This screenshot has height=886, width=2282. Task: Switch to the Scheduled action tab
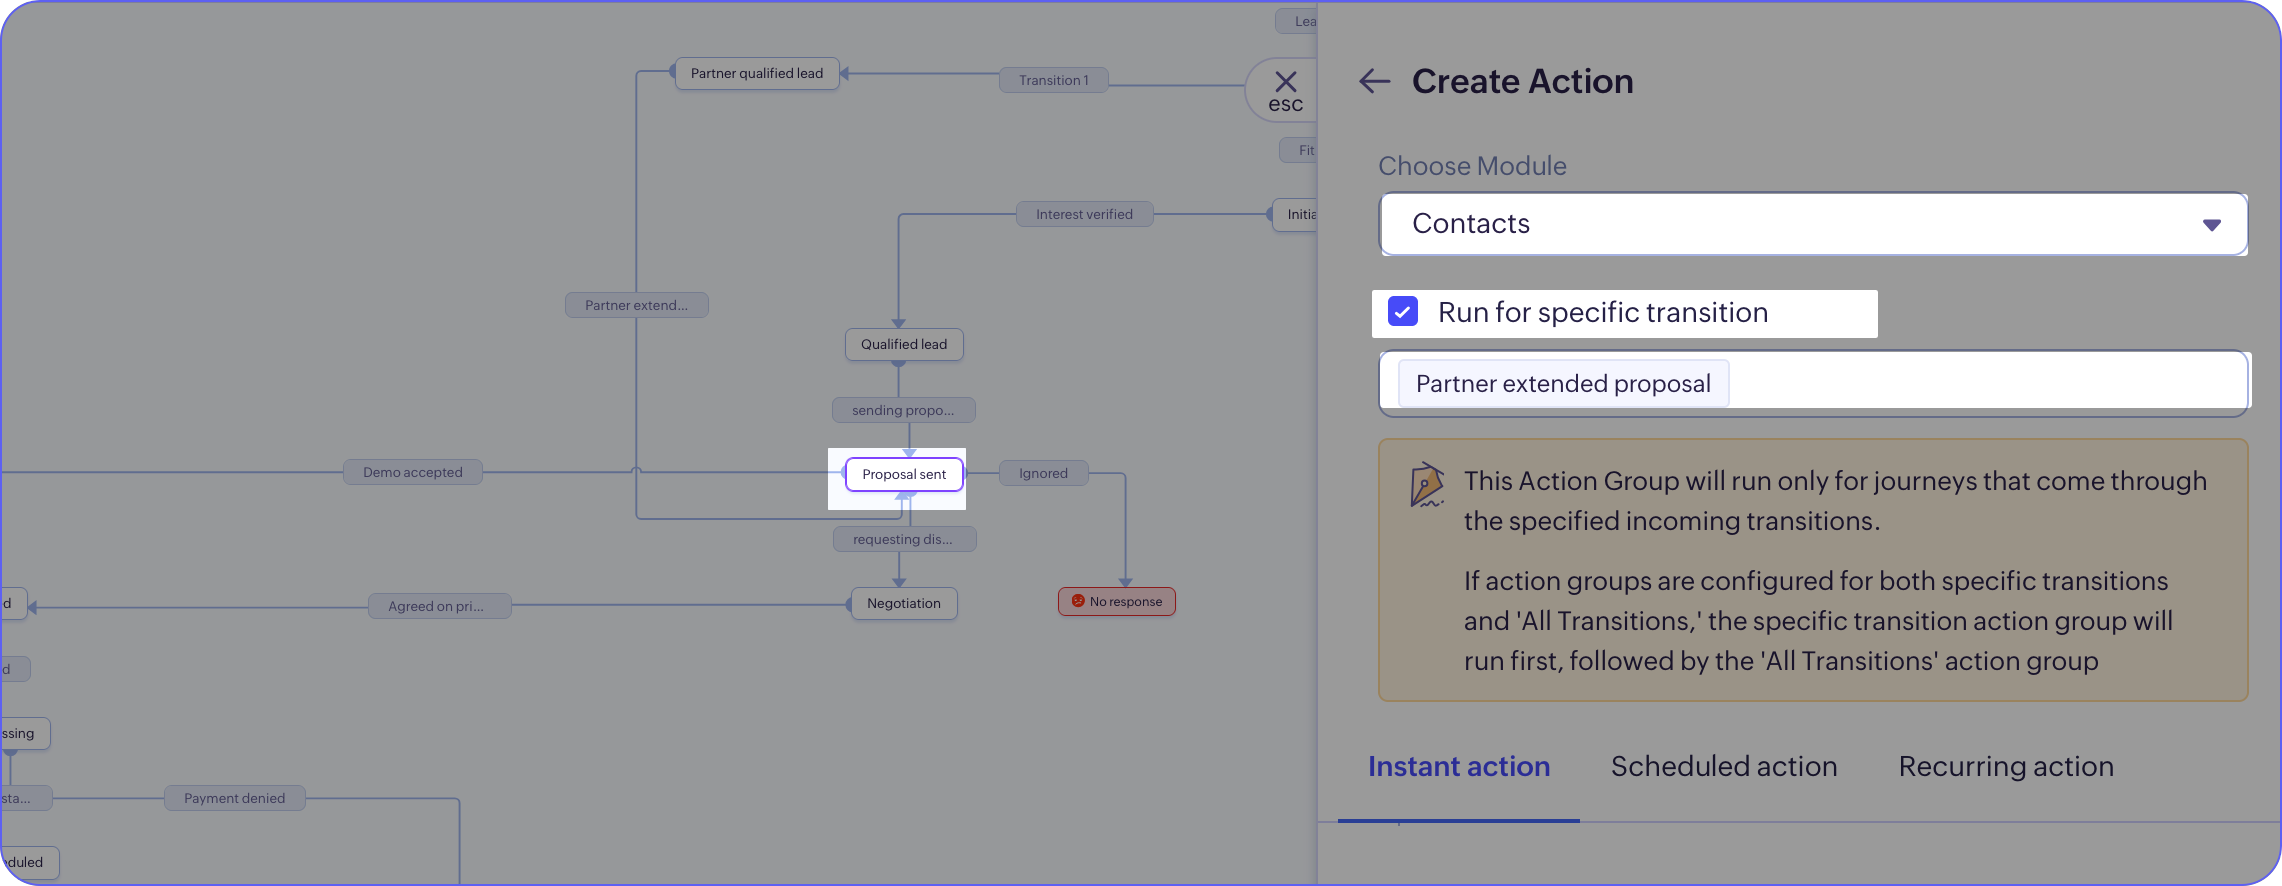[1724, 766]
